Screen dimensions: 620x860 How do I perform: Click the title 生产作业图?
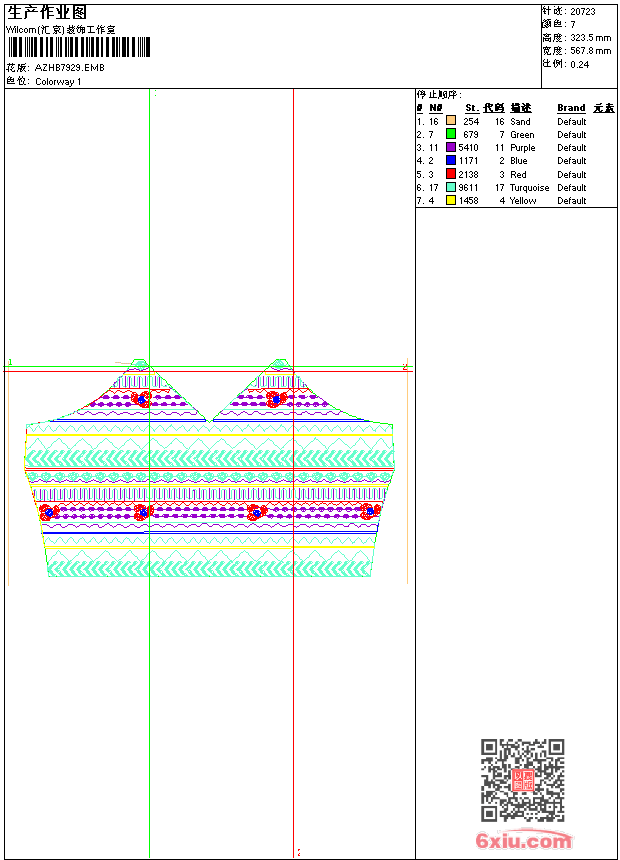(47, 13)
